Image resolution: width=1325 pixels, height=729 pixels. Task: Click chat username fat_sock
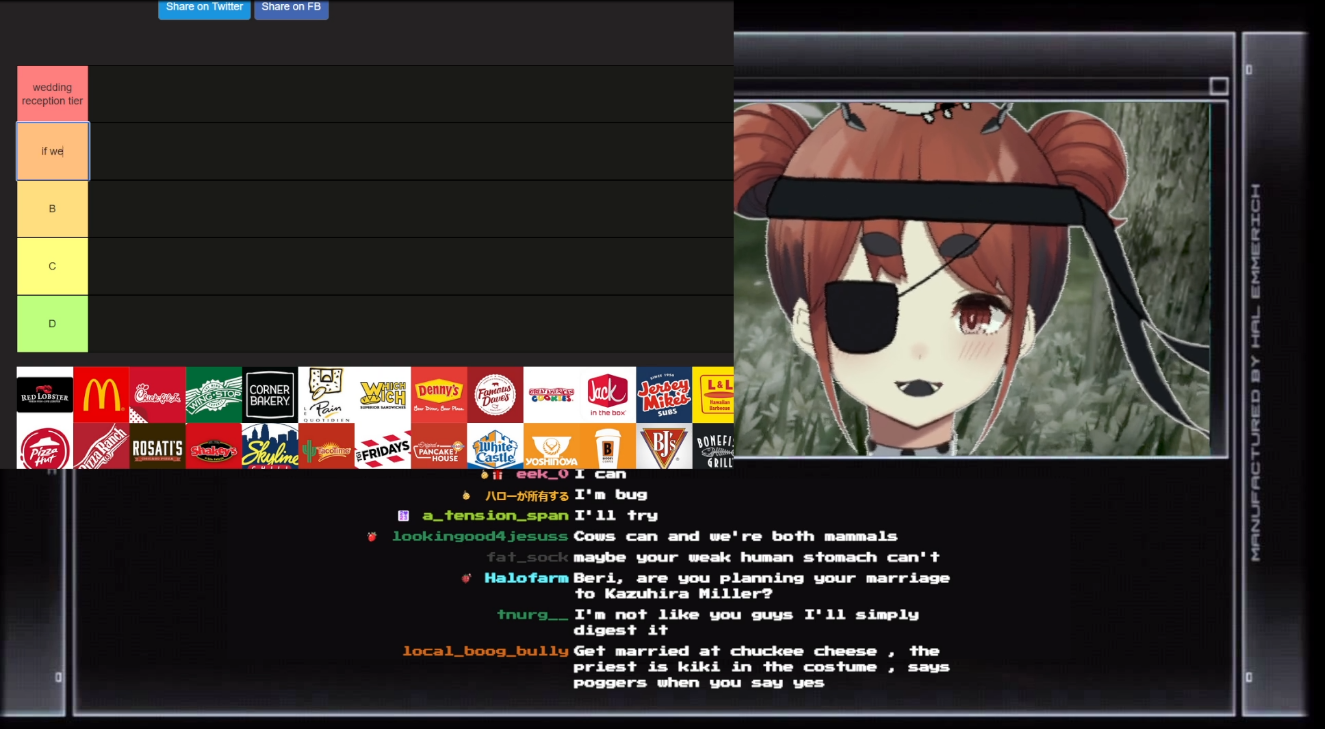point(527,558)
